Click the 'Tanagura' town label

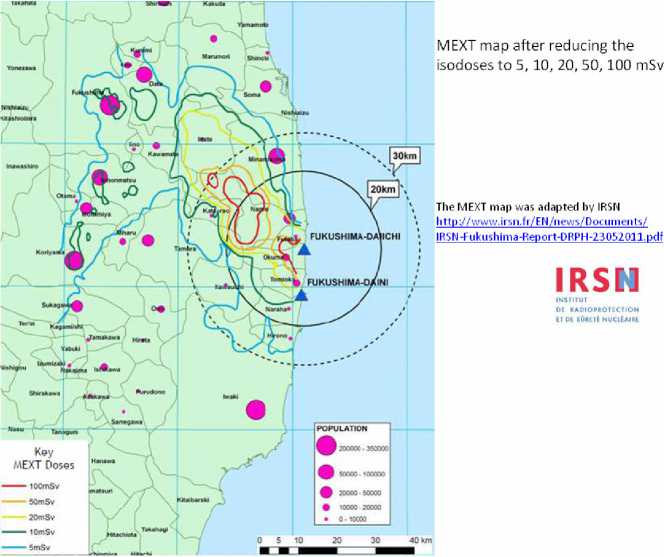pyautogui.click(x=64, y=432)
